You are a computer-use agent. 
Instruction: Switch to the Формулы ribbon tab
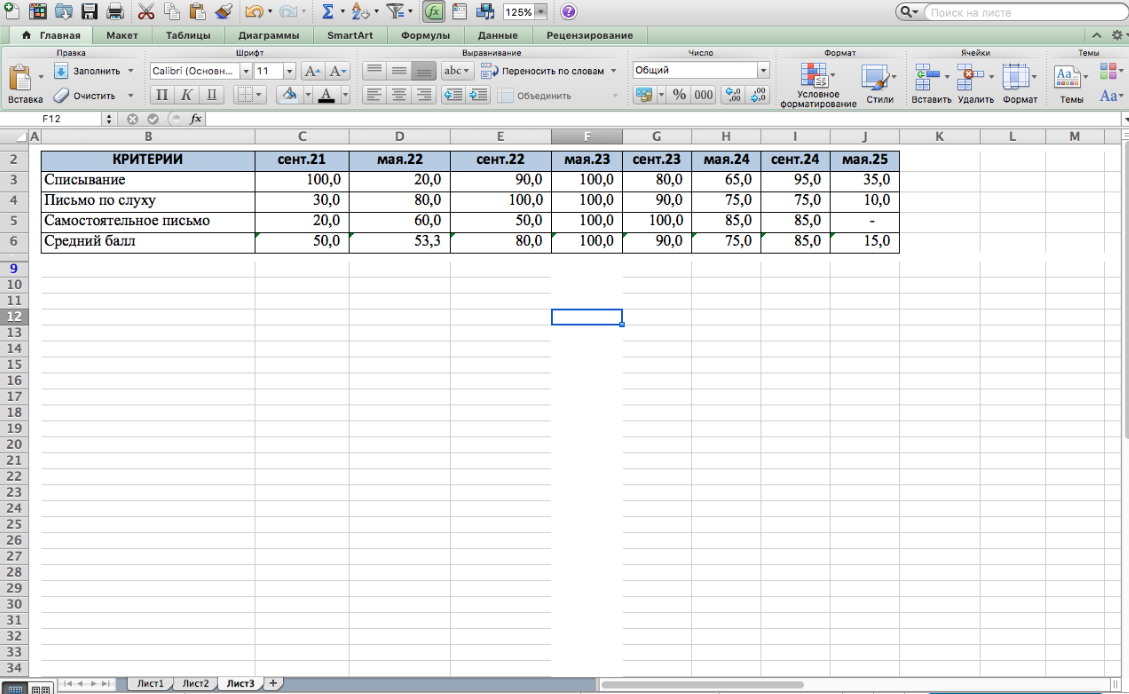[425, 36]
